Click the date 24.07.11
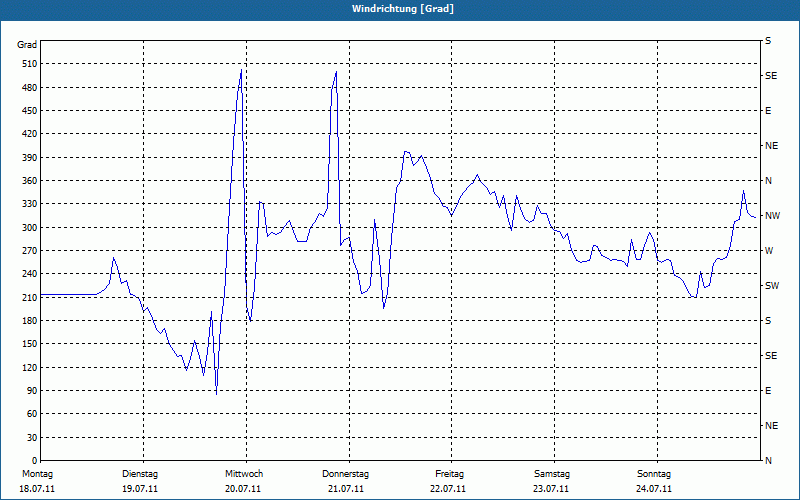Image resolution: width=800 pixels, height=500 pixels. [x=654, y=489]
